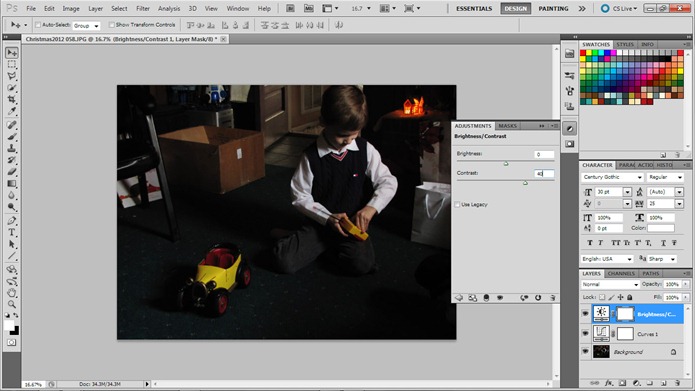The width and height of the screenshot is (695, 391).
Task: Delete the adjustment layer via trash icon
Action: [552, 298]
